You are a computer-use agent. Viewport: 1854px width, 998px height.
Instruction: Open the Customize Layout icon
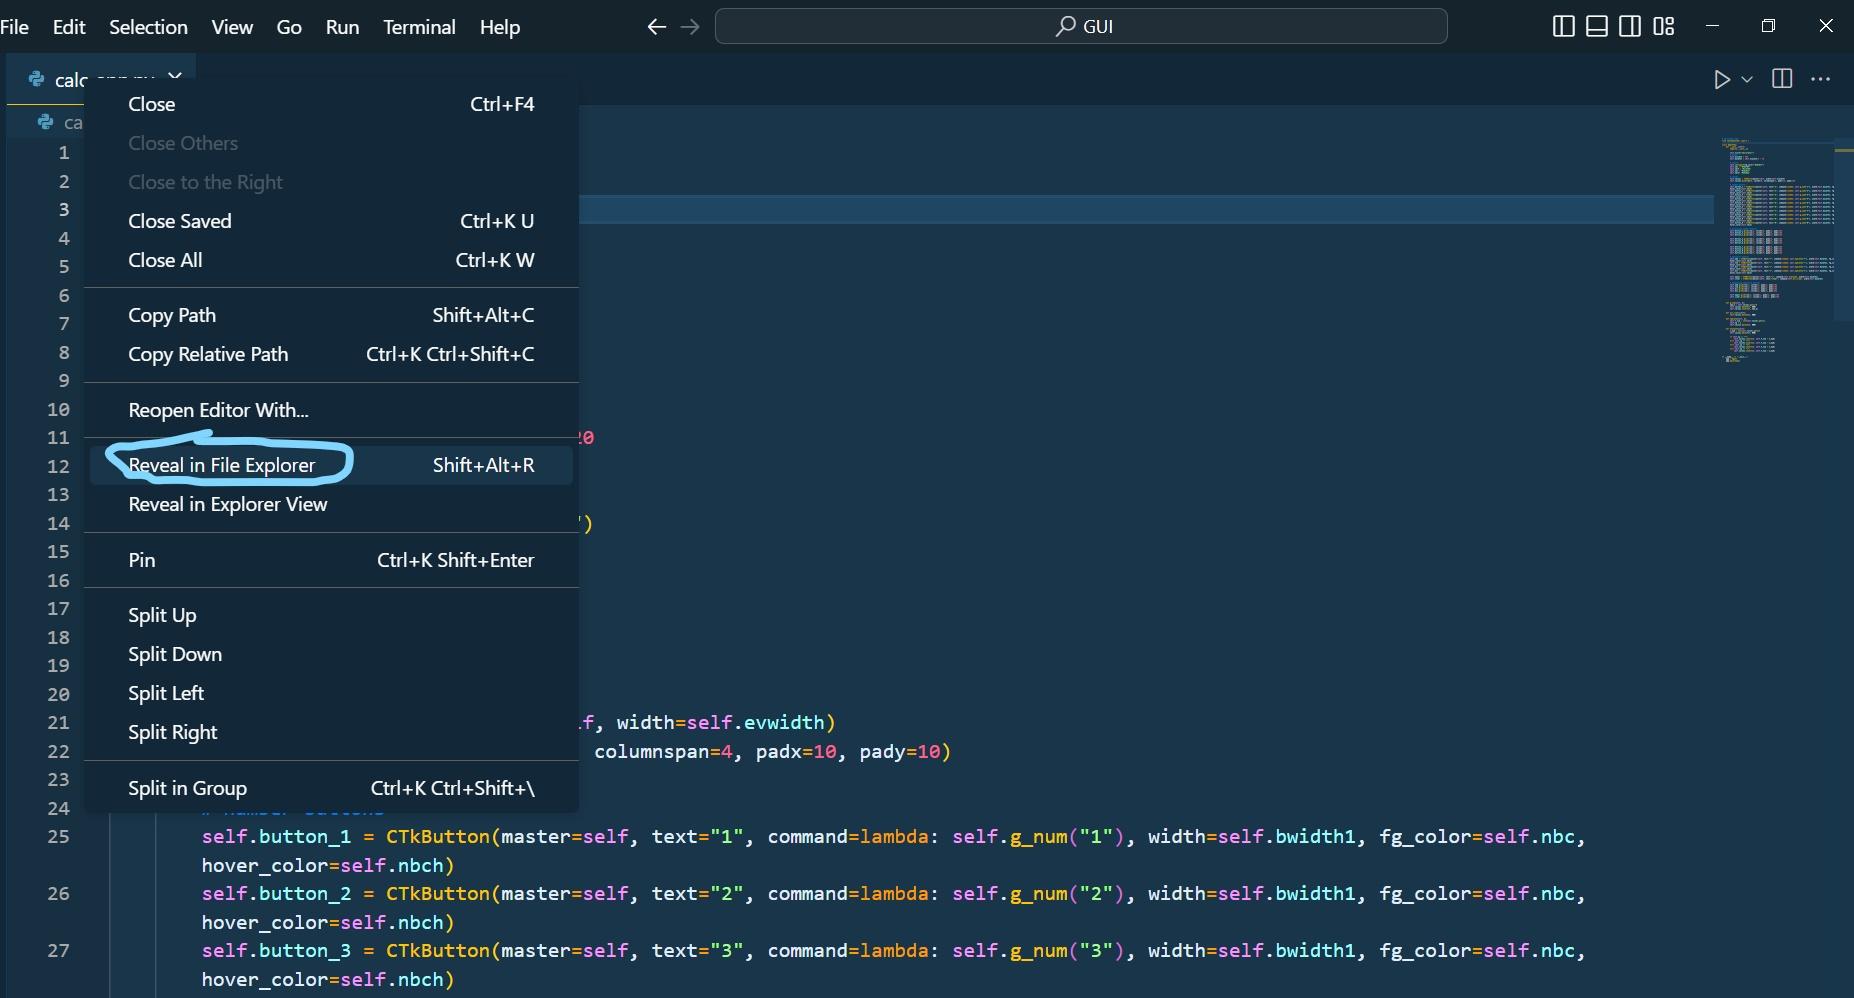(x=1664, y=26)
